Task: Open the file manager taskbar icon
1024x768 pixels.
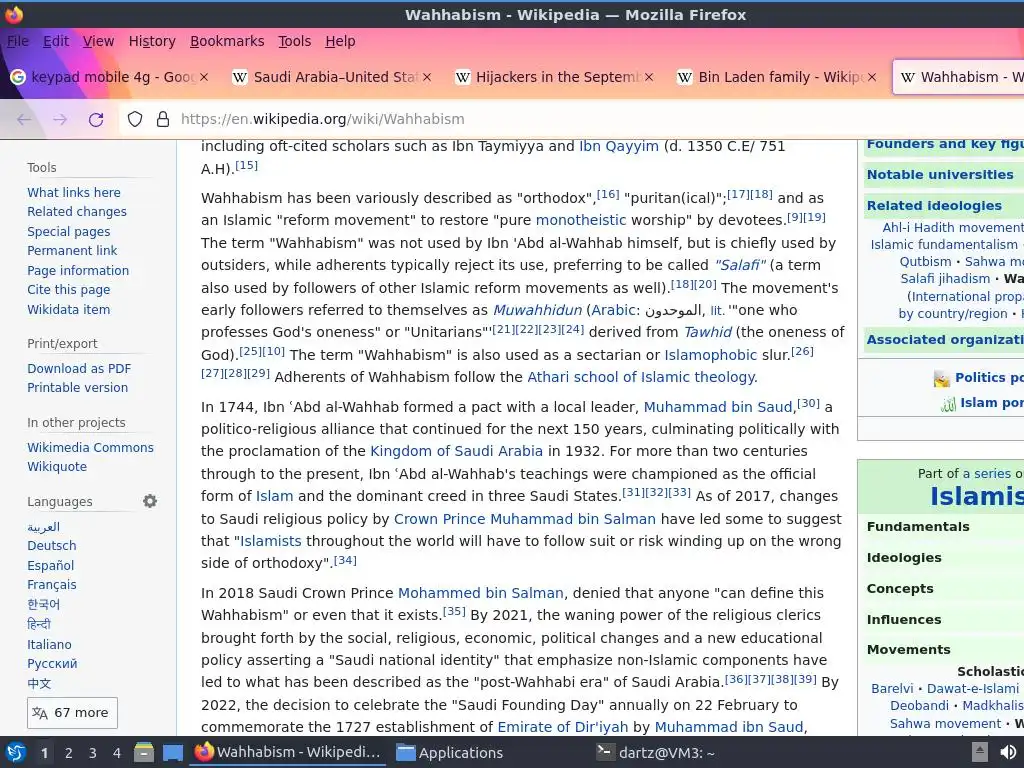Action: pos(144,752)
